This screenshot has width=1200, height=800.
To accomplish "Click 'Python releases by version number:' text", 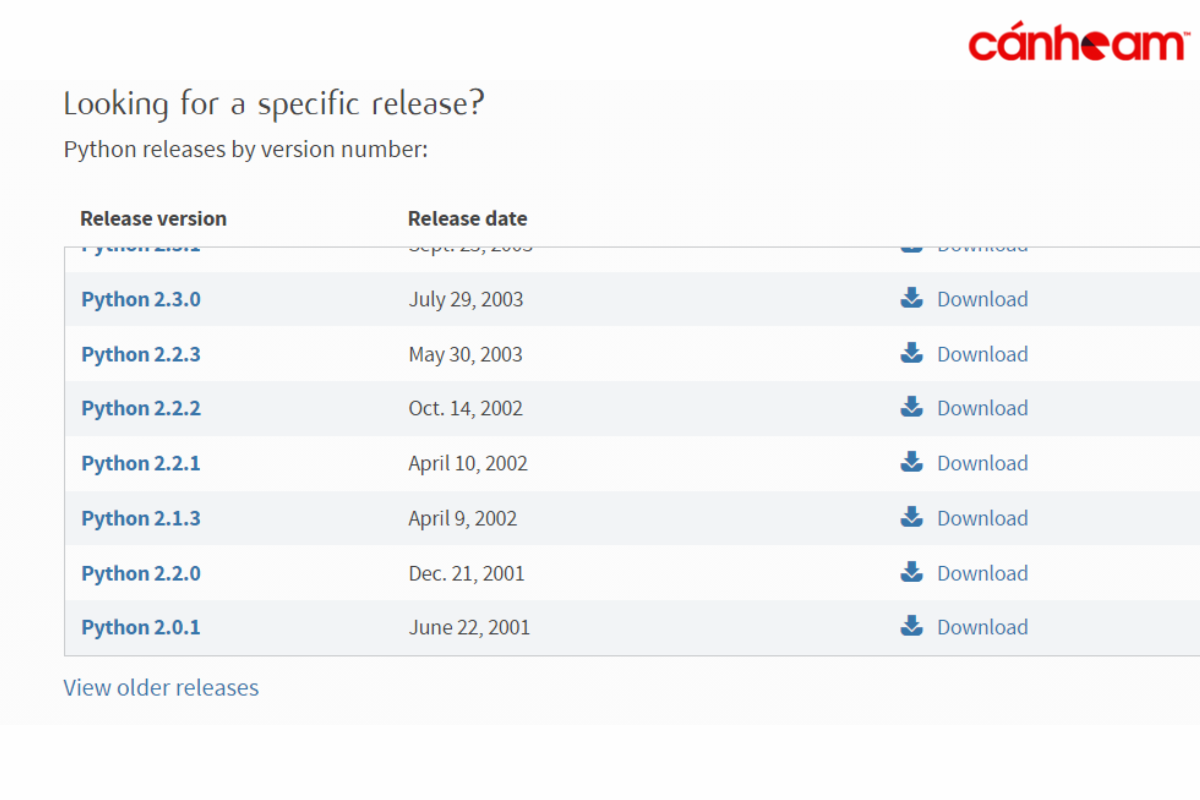I will pyautogui.click(x=246, y=150).
